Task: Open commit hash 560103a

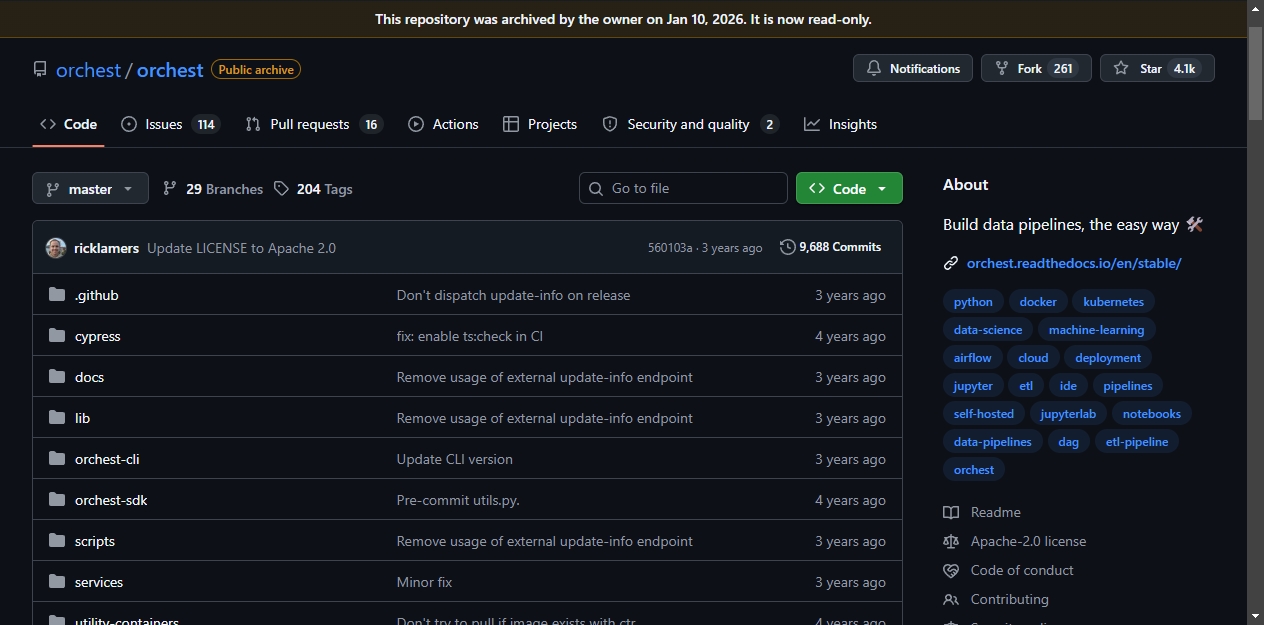Action: click(670, 248)
